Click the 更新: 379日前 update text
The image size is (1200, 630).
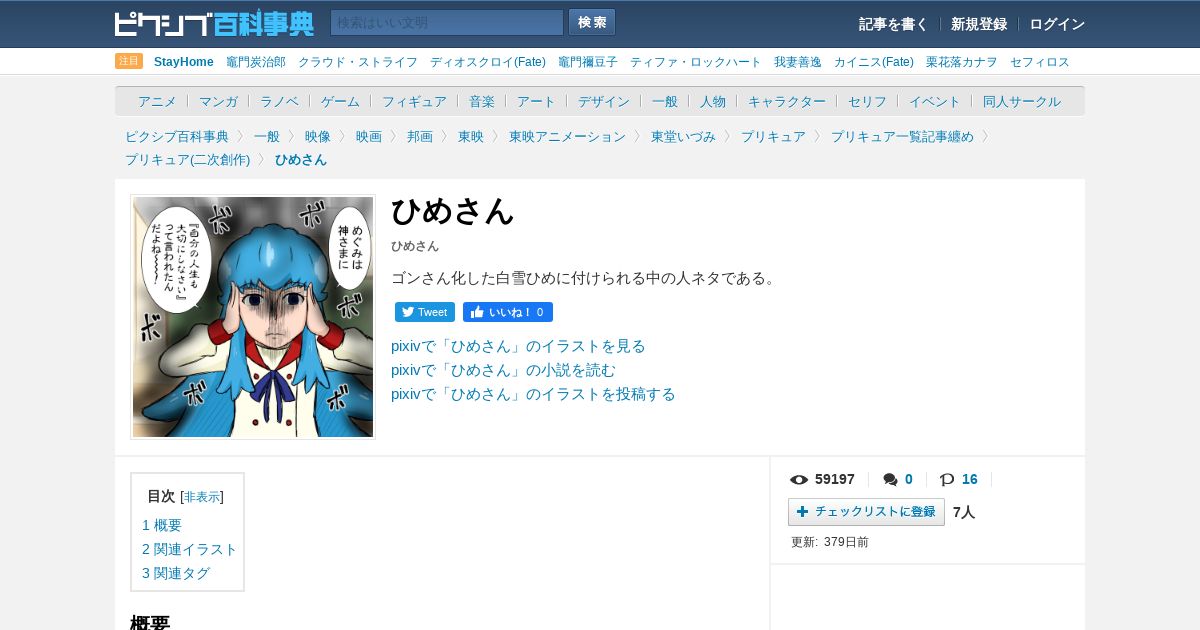[x=830, y=542]
